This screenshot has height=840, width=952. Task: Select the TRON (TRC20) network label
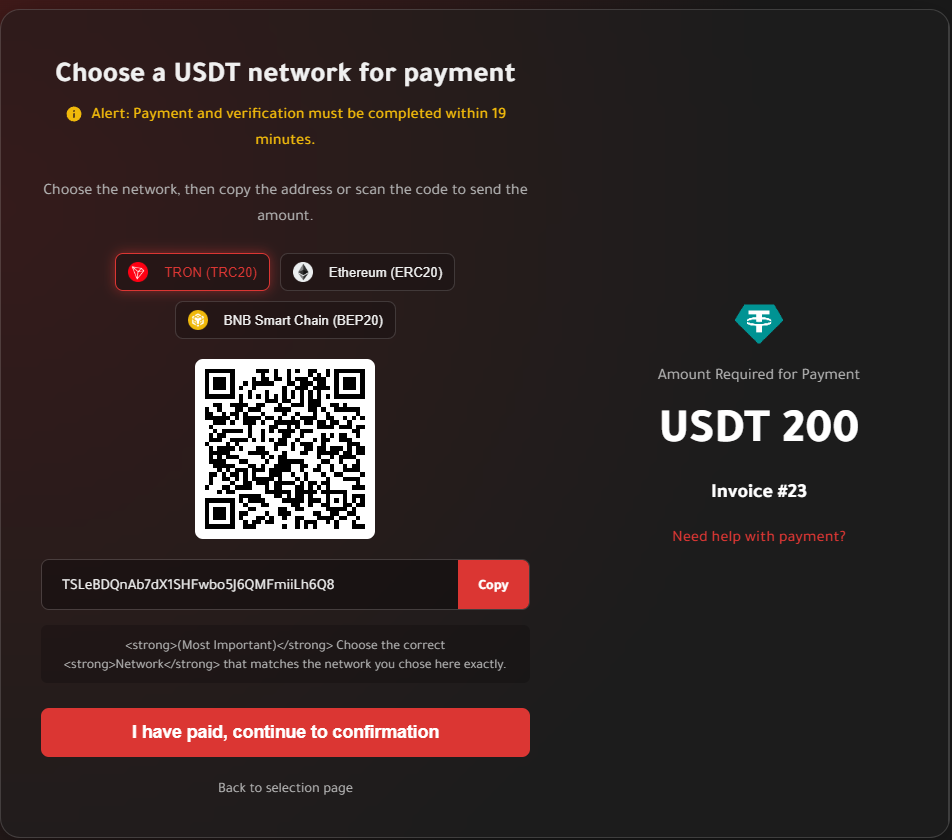211,273
